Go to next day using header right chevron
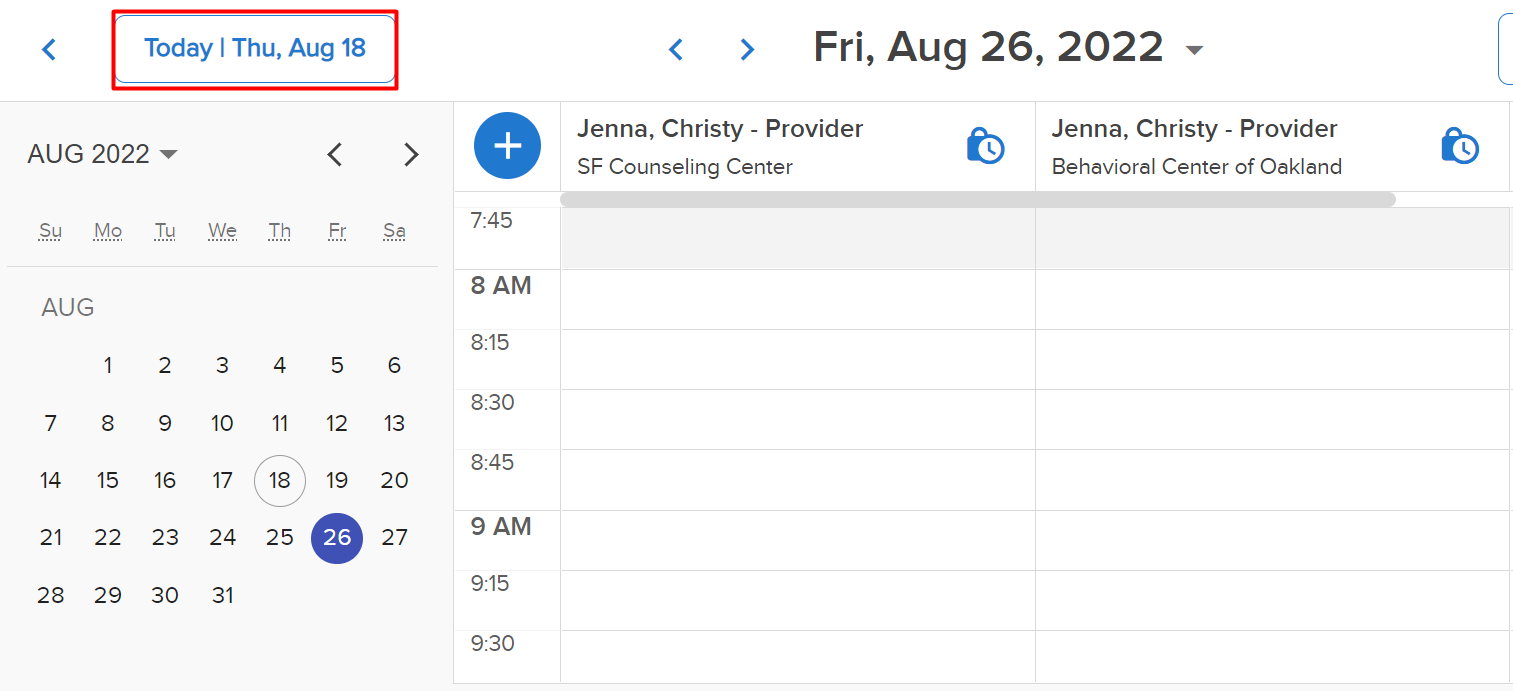Viewport: 1513px width, 691px height. coord(746,49)
